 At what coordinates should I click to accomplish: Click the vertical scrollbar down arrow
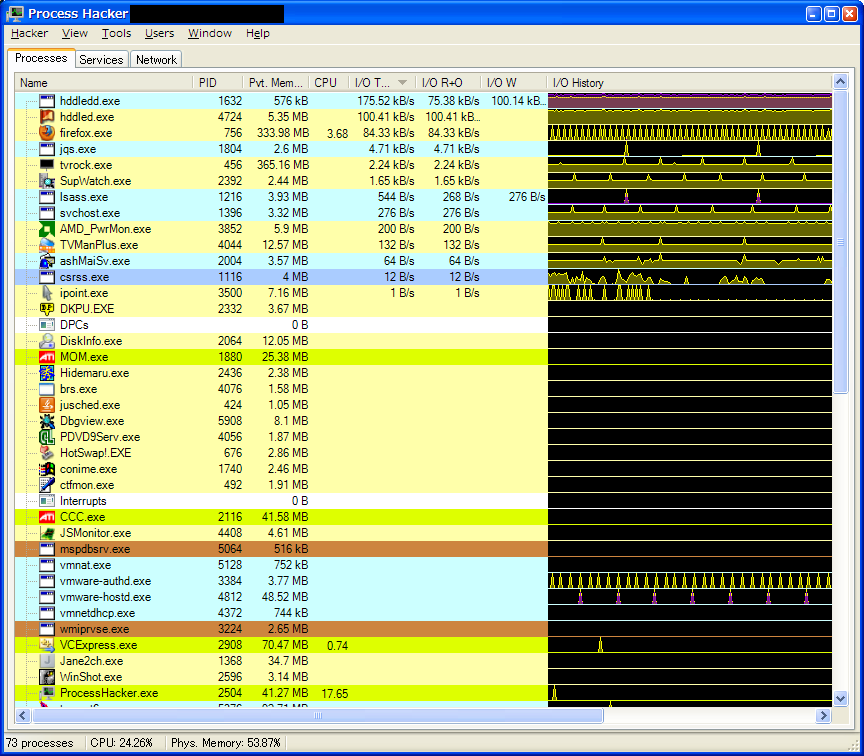(840, 699)
